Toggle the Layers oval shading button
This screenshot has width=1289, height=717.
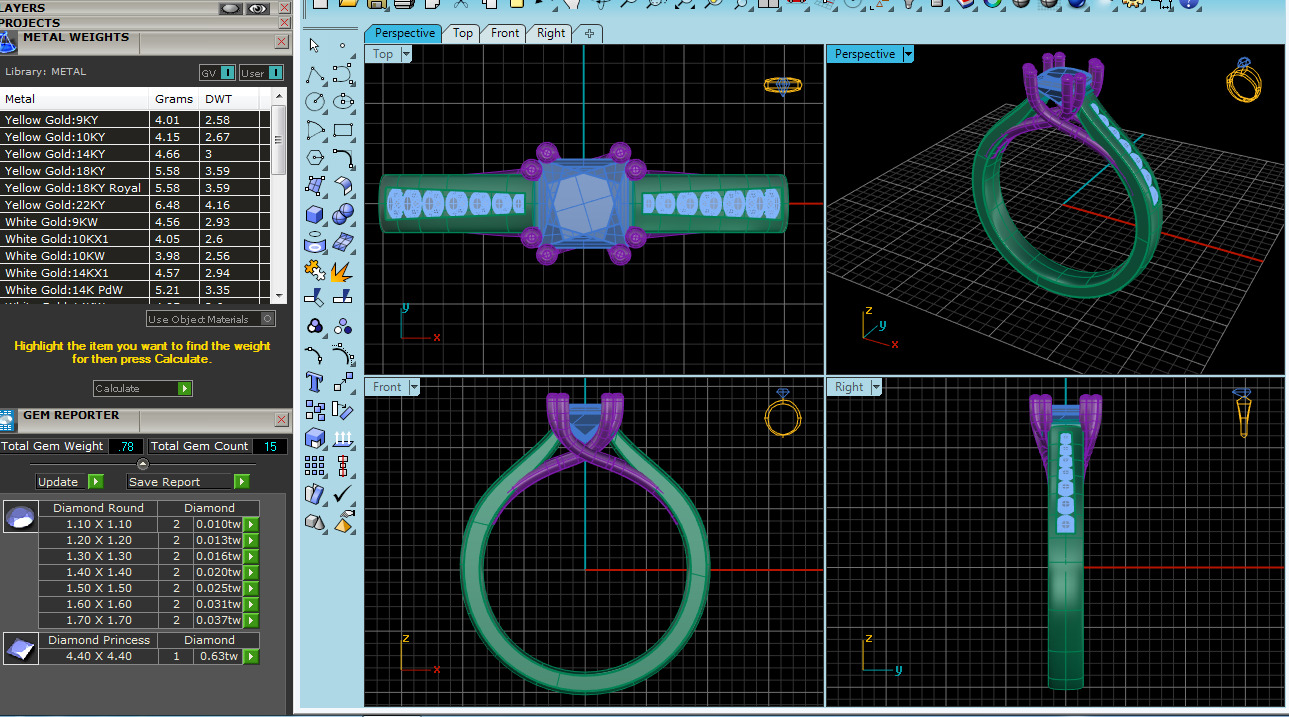tap(232, 8)
